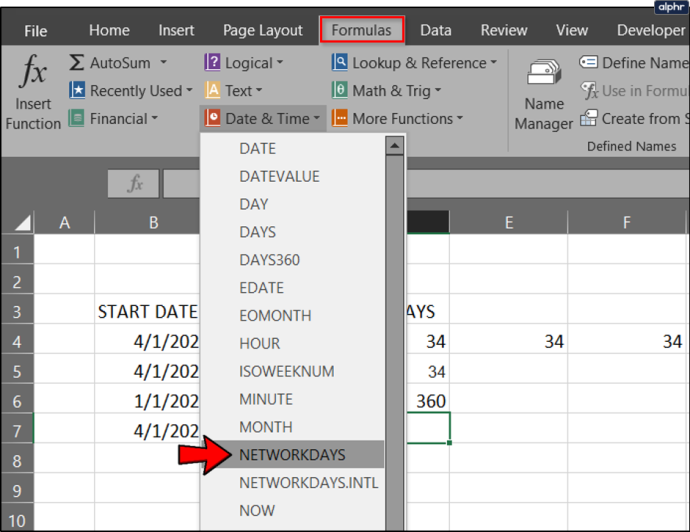Open the Recently Used star icon
The width and height of the screenshot is (690, 532).
point(77,90)
